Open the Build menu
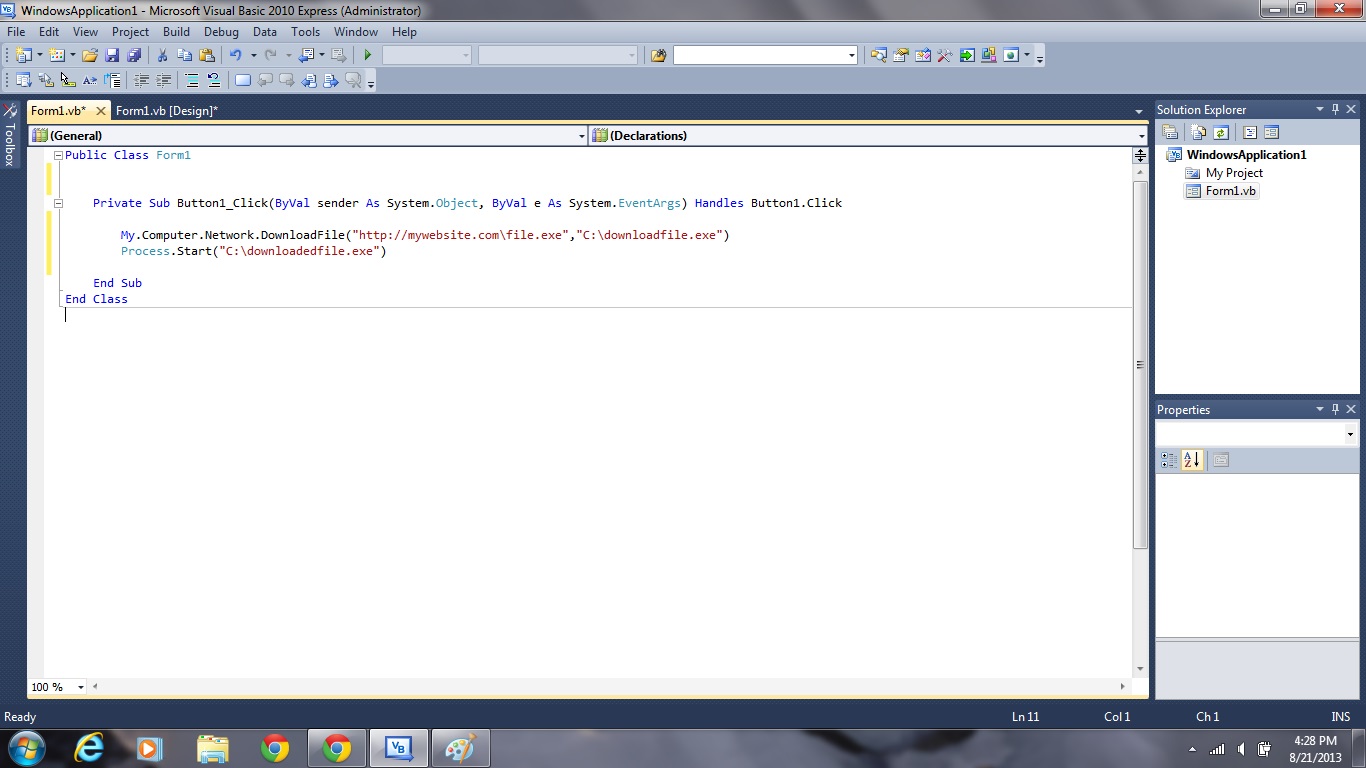The width and height of the screenshot is (1366, 768). point(176,32)
